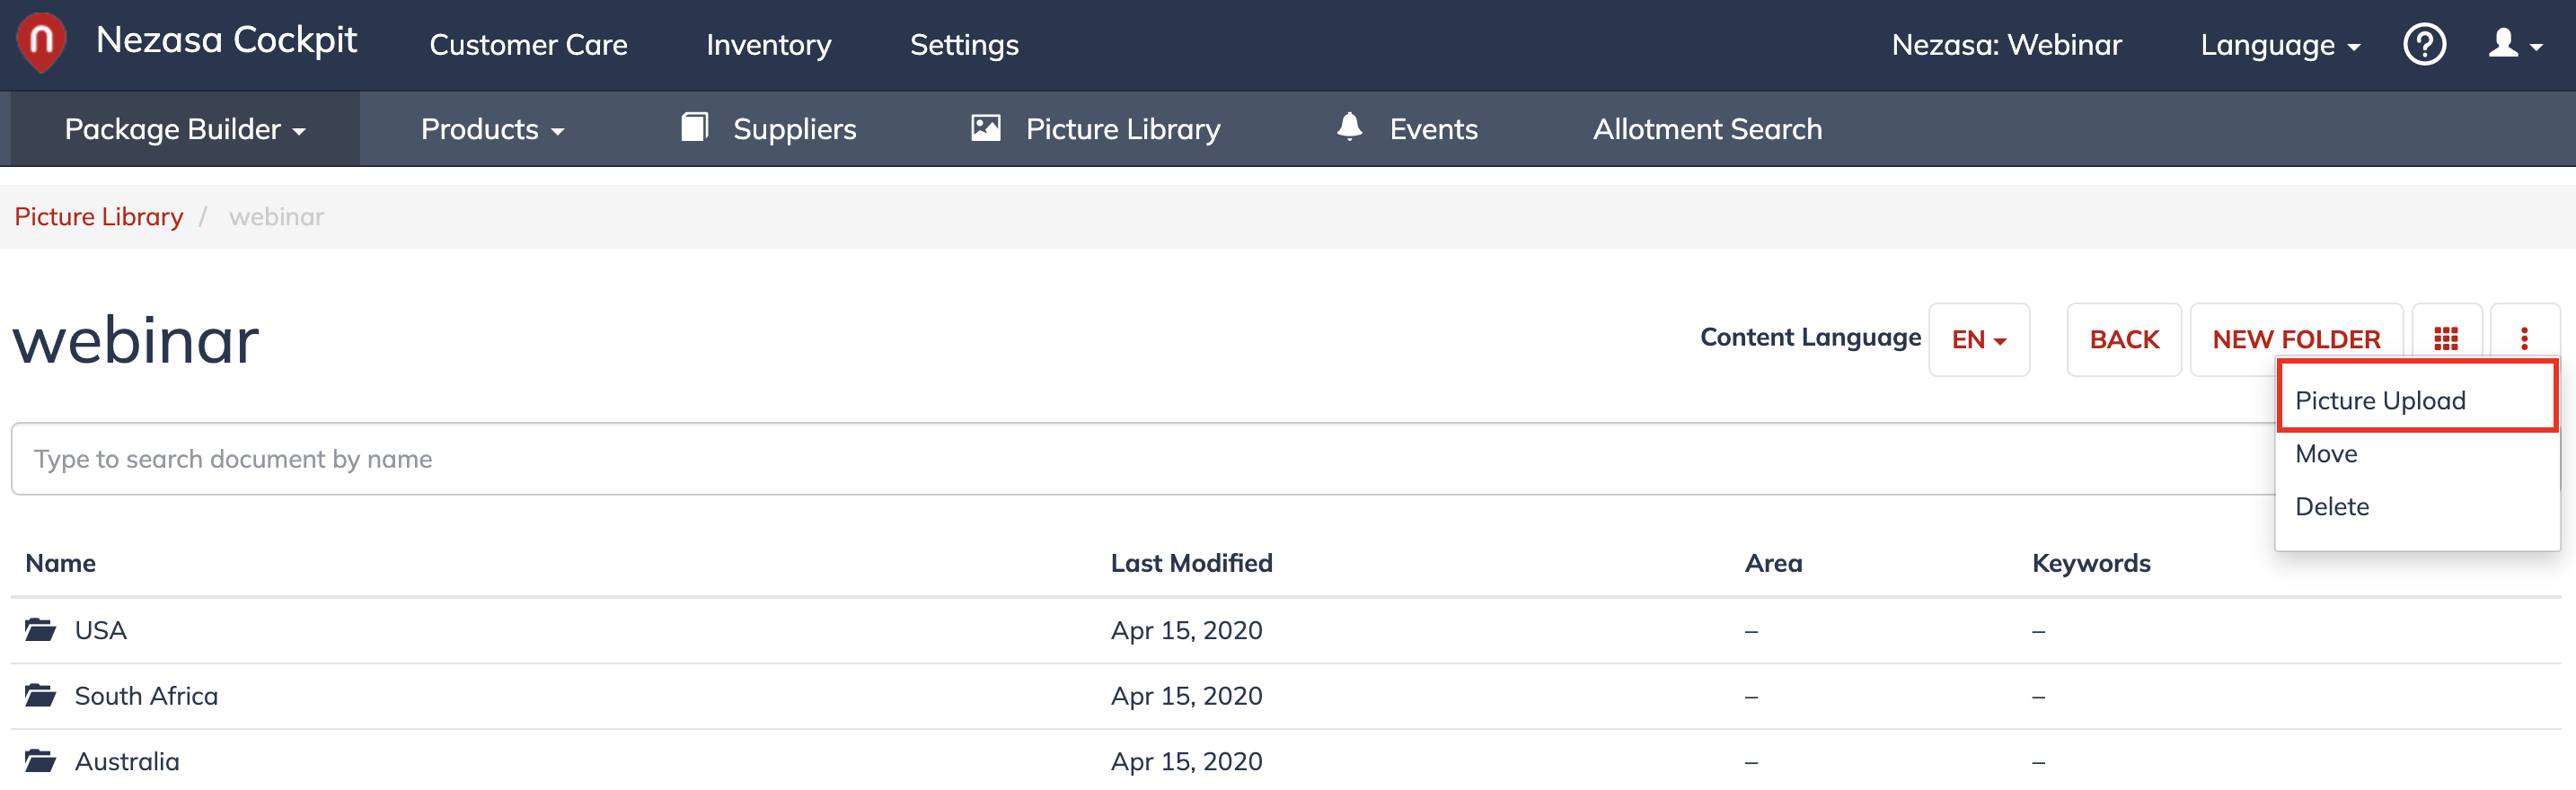Screen dimensions: 2576x790
Task: Choose Delete from the options menu
Action: click(2331, 506)
